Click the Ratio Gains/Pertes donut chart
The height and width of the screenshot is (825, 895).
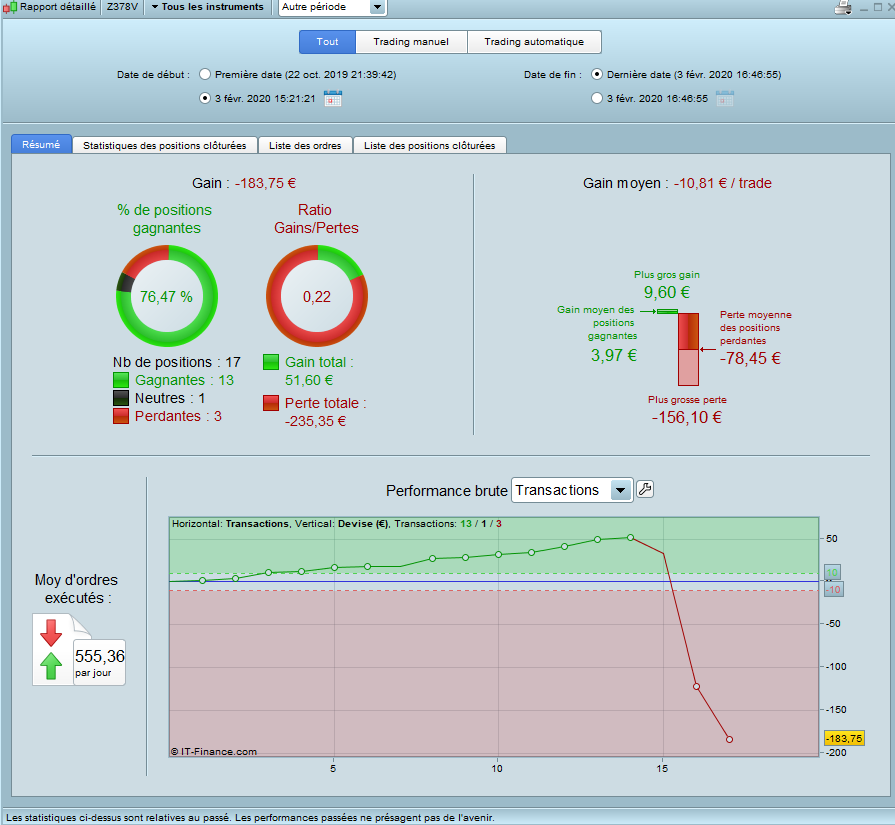[317, 296]
